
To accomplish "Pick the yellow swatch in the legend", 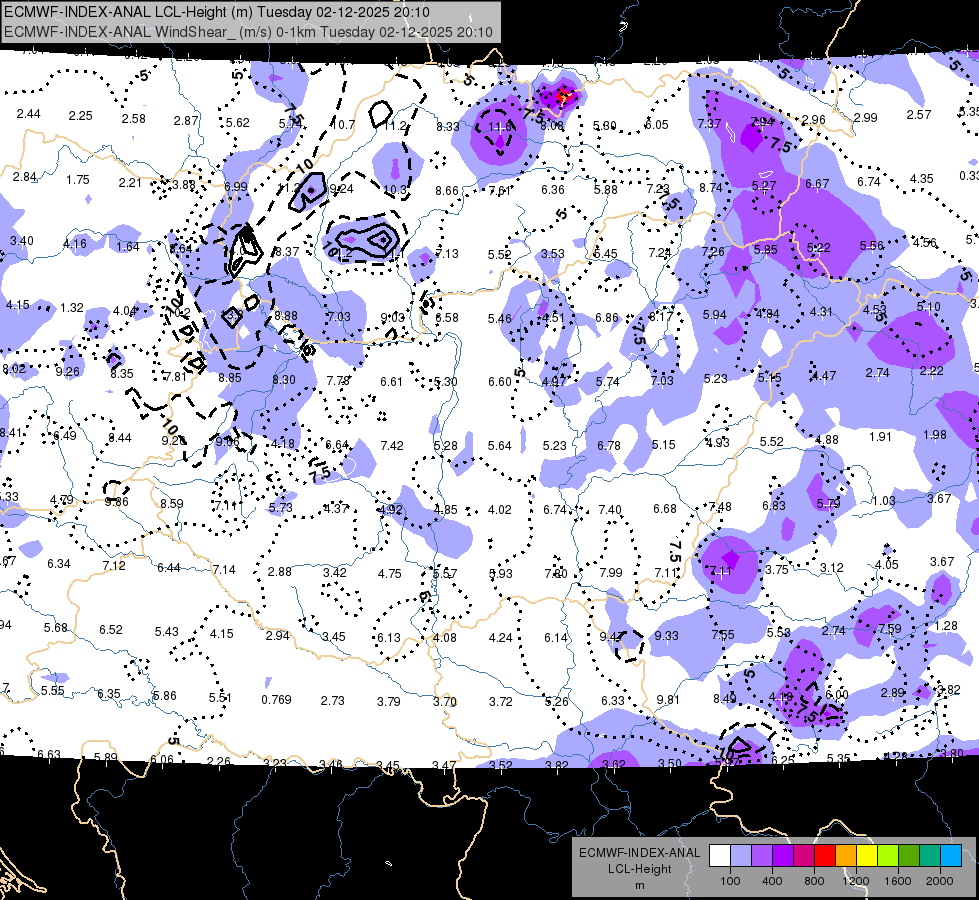I will pyautogui.click(x=867, y=856).
